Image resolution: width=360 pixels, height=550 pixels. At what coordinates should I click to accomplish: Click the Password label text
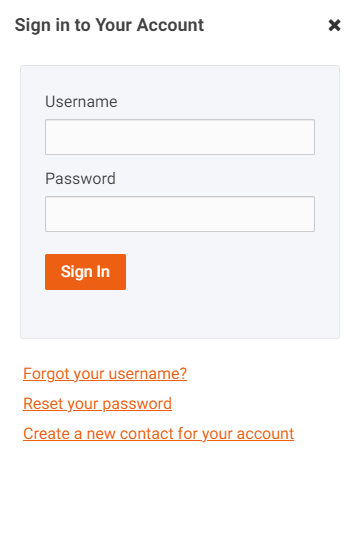80,179
